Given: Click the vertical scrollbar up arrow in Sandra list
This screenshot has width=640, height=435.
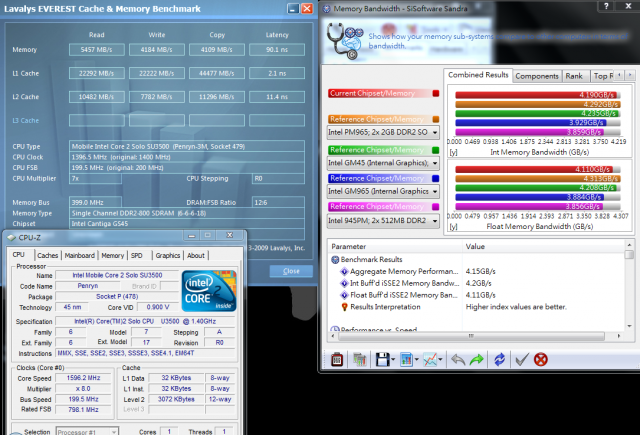Looking at the screenshot, I should [629, 245].
